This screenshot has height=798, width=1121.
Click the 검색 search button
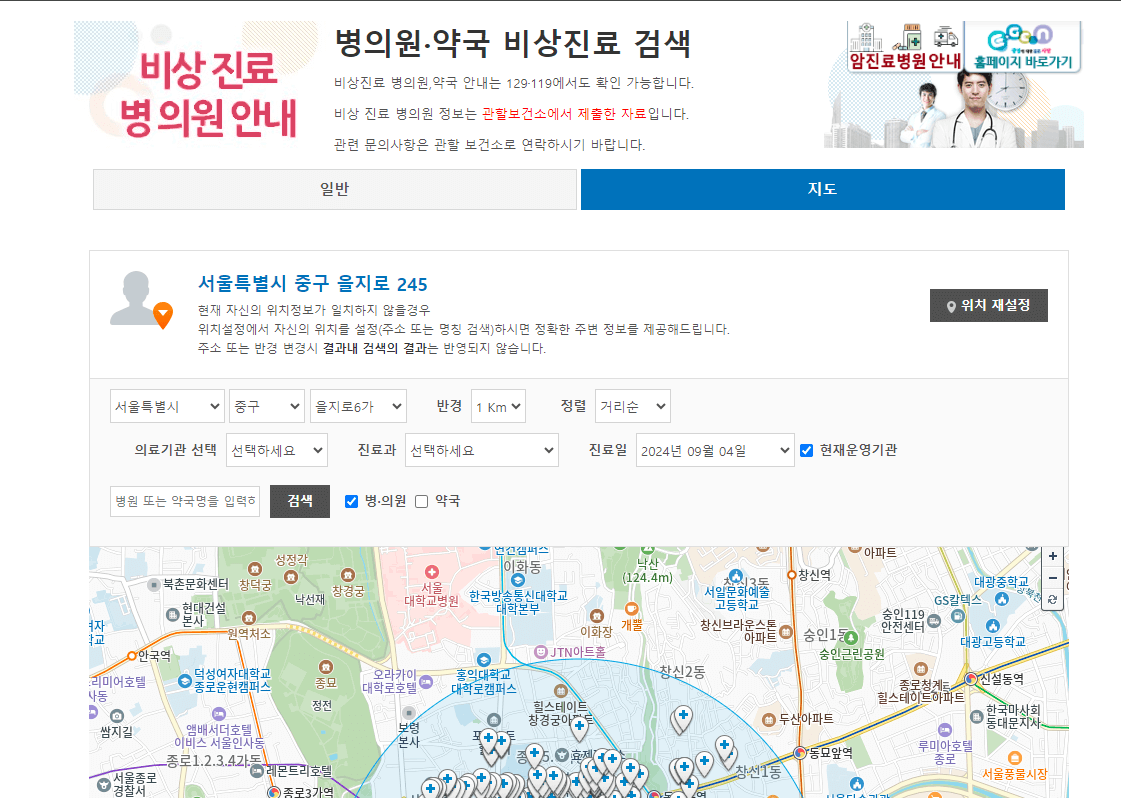point(299,500)
